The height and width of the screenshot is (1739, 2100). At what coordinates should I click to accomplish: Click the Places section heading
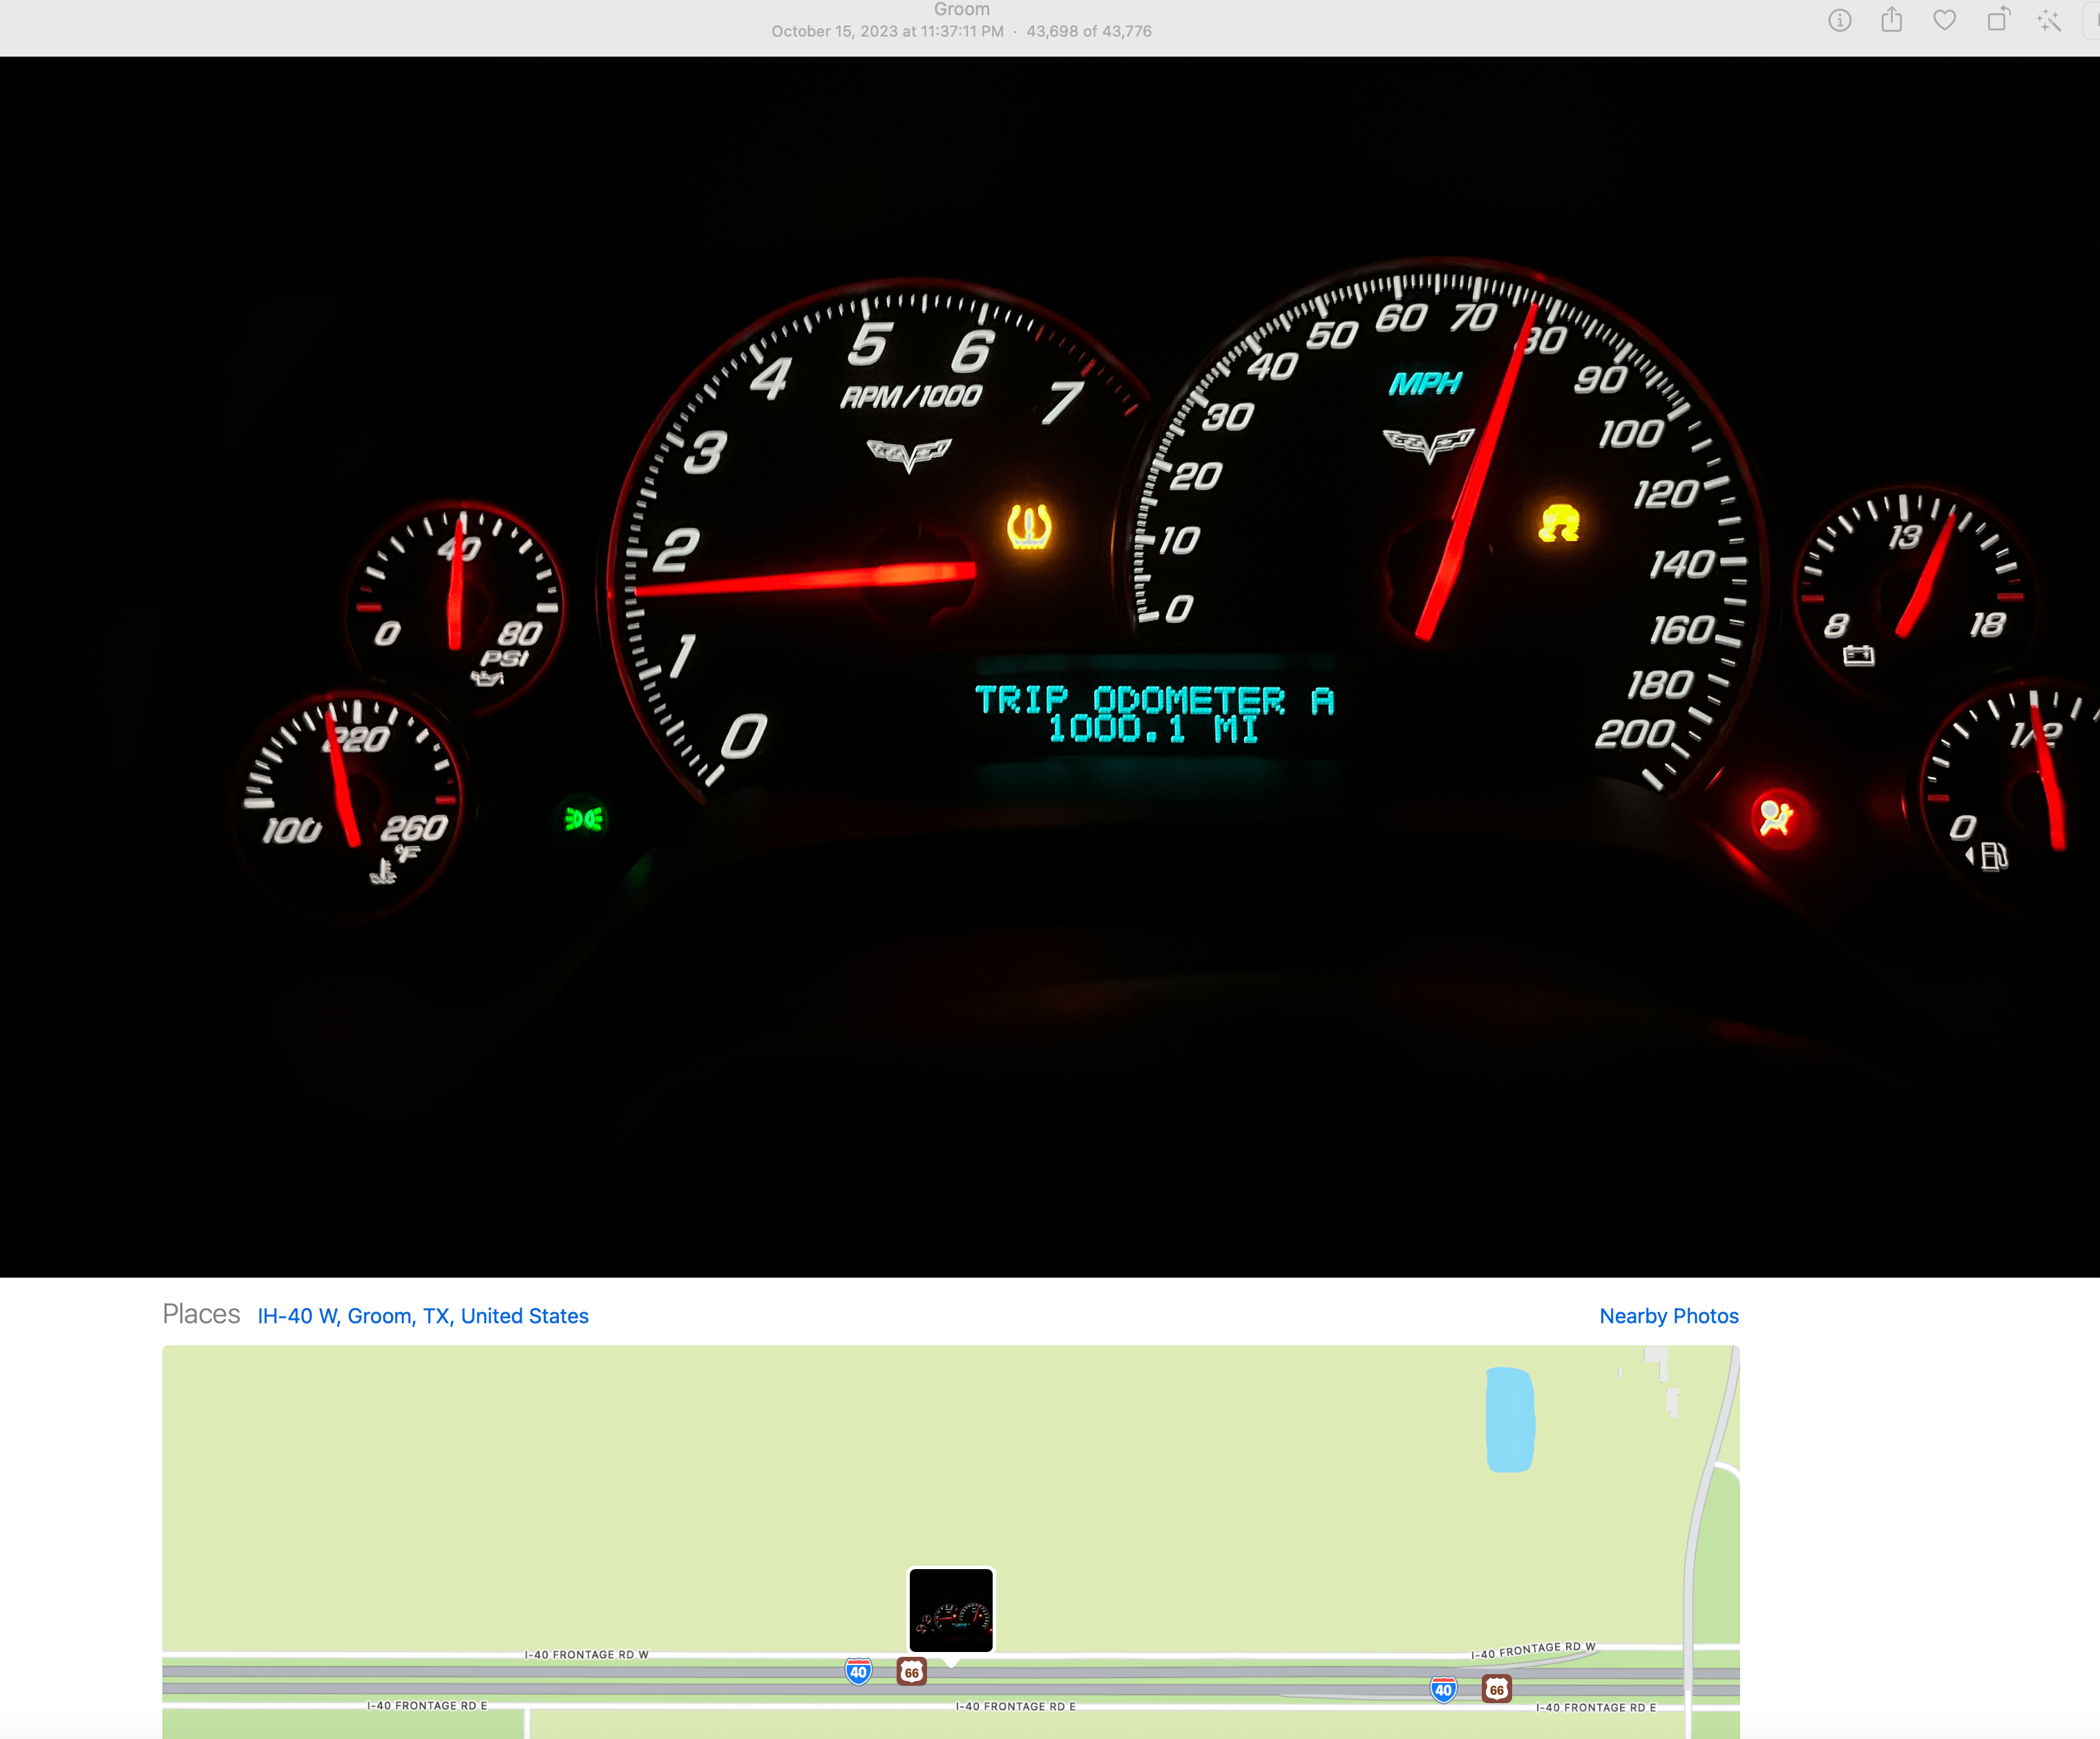(x=201, y=1314)
